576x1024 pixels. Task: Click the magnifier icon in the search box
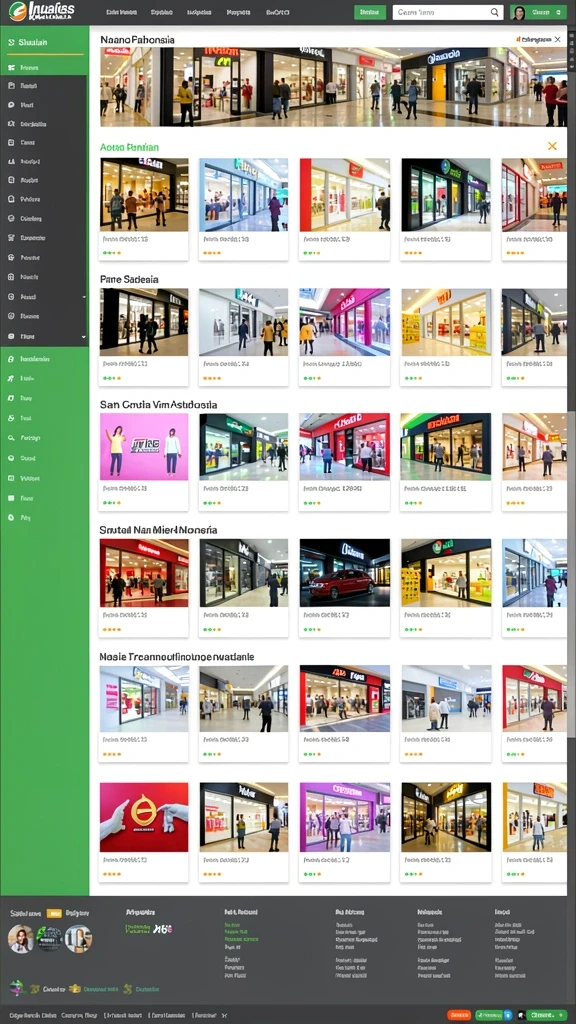click(x=495, y=12)
